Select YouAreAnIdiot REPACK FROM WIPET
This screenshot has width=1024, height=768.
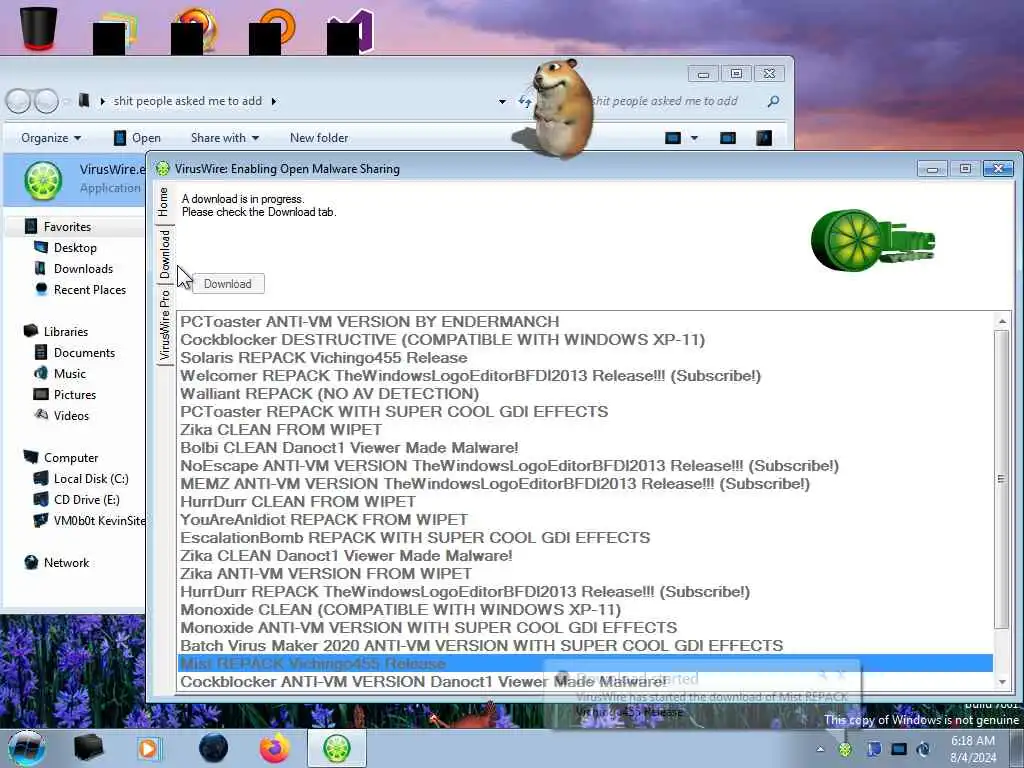(x=586, y=520)
